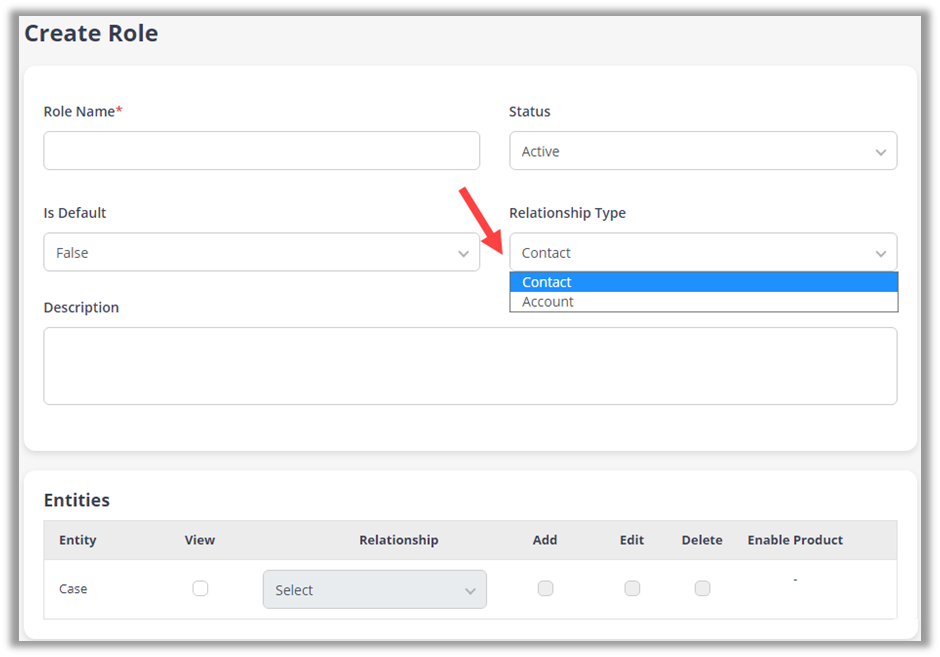
Task: Tick the View checkbox for Case
Action: point(200,589)
